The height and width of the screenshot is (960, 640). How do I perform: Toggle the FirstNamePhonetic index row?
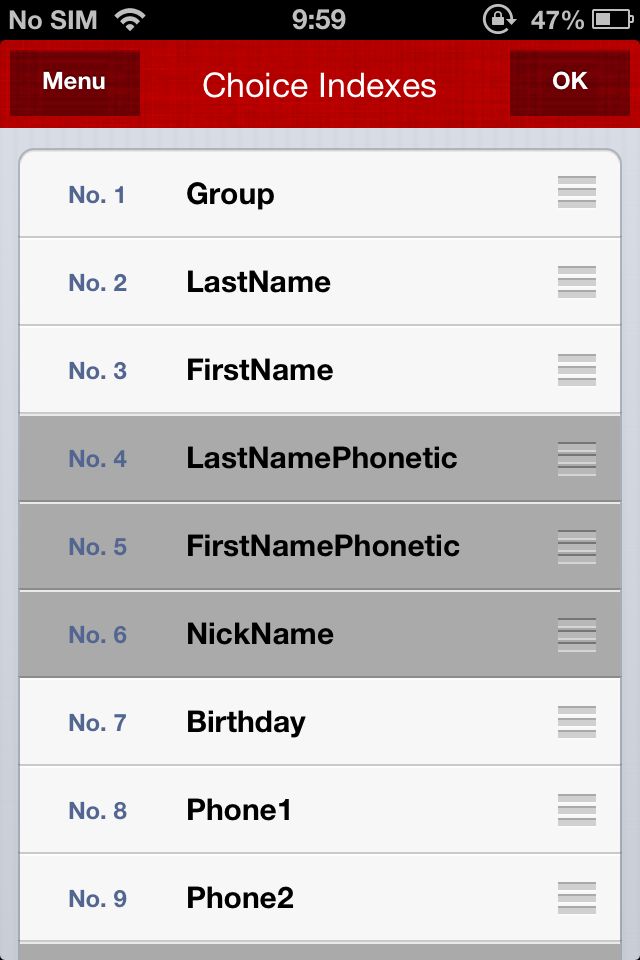coord(320,547)
